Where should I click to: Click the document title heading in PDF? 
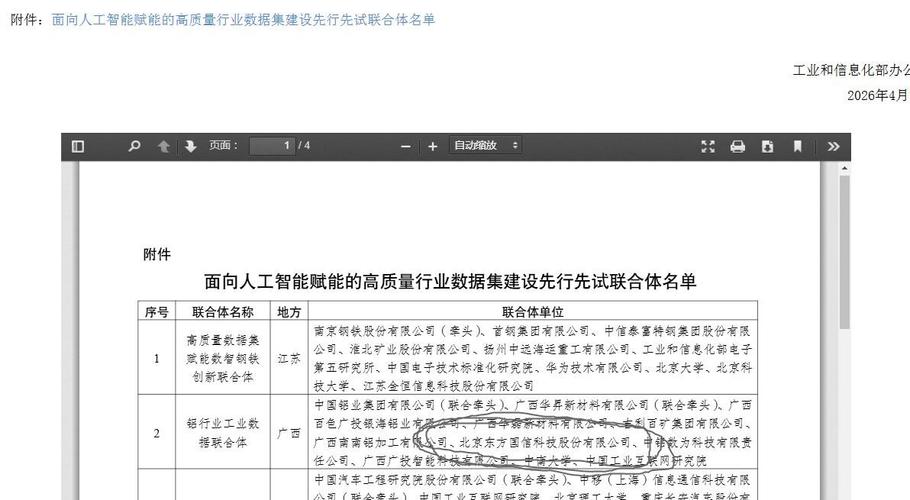coord(450,282)
